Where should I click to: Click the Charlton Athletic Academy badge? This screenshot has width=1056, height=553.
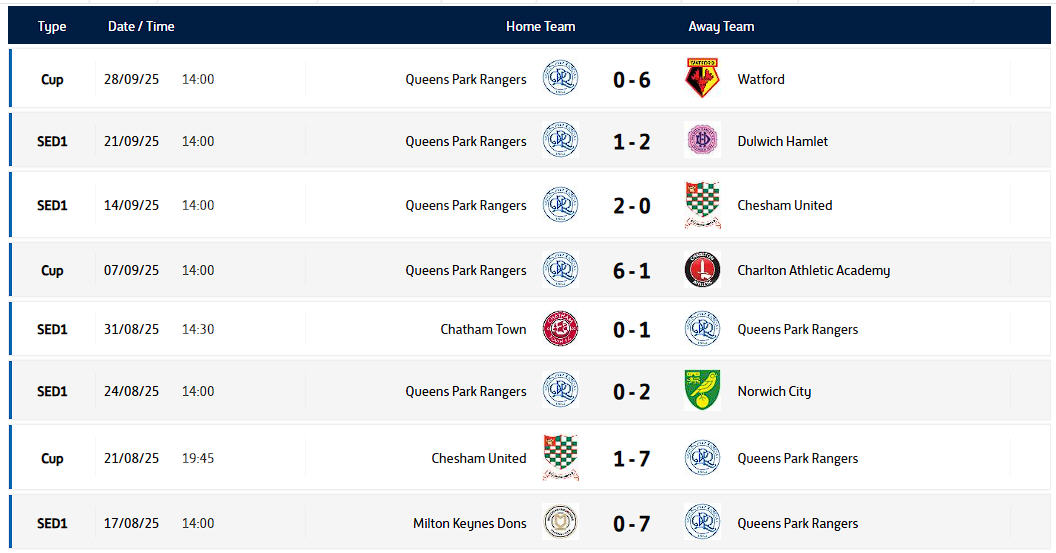pyautogui.click(x=702, y=270)
